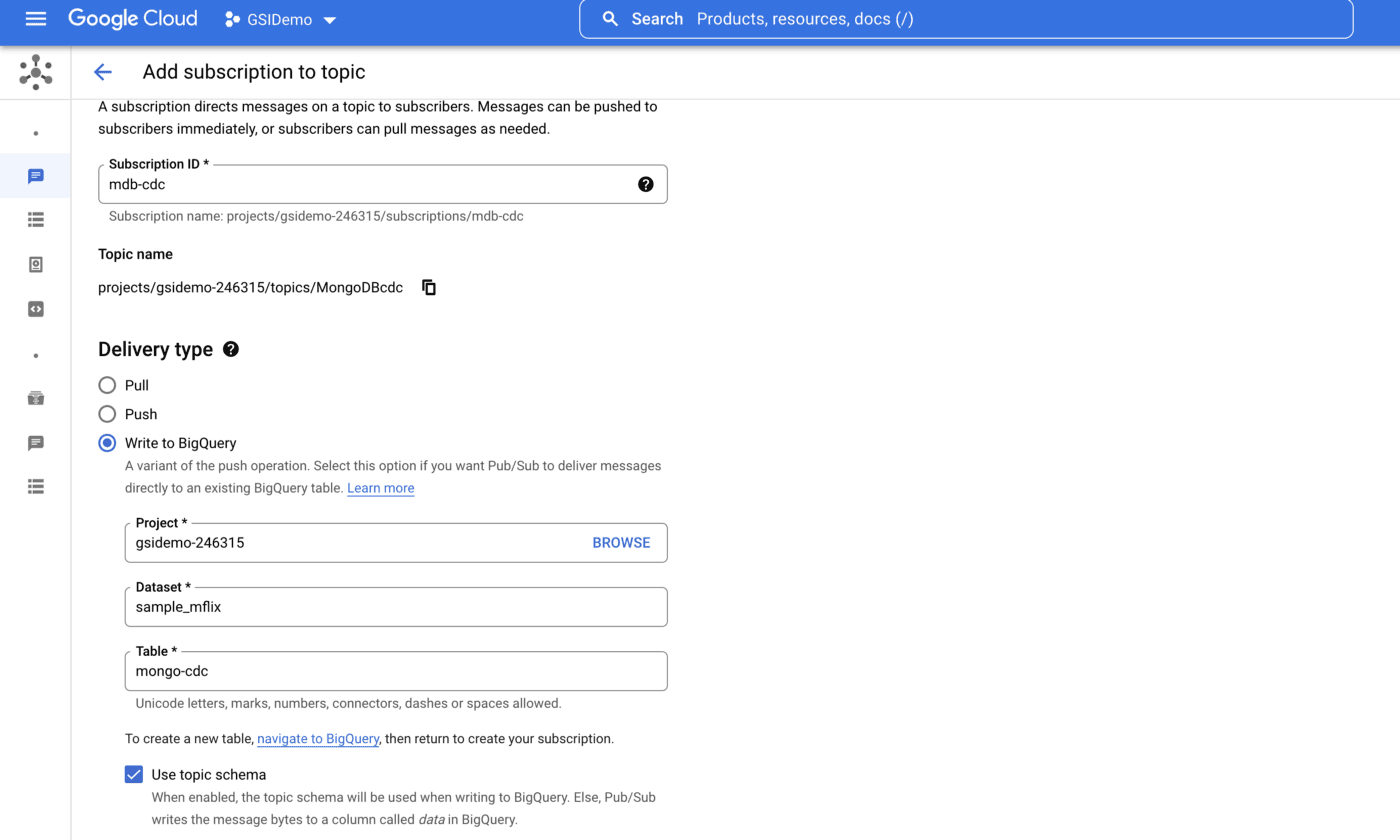Click the Dataset field containing sample_mflix

pos(395,607)
